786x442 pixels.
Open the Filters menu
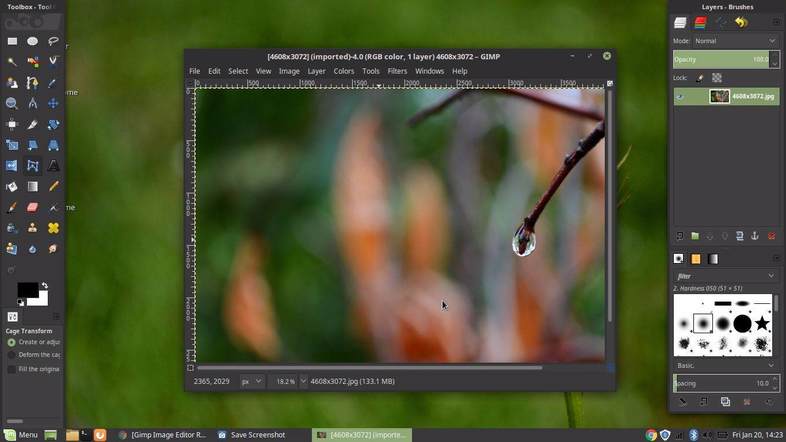click(397, 71)
